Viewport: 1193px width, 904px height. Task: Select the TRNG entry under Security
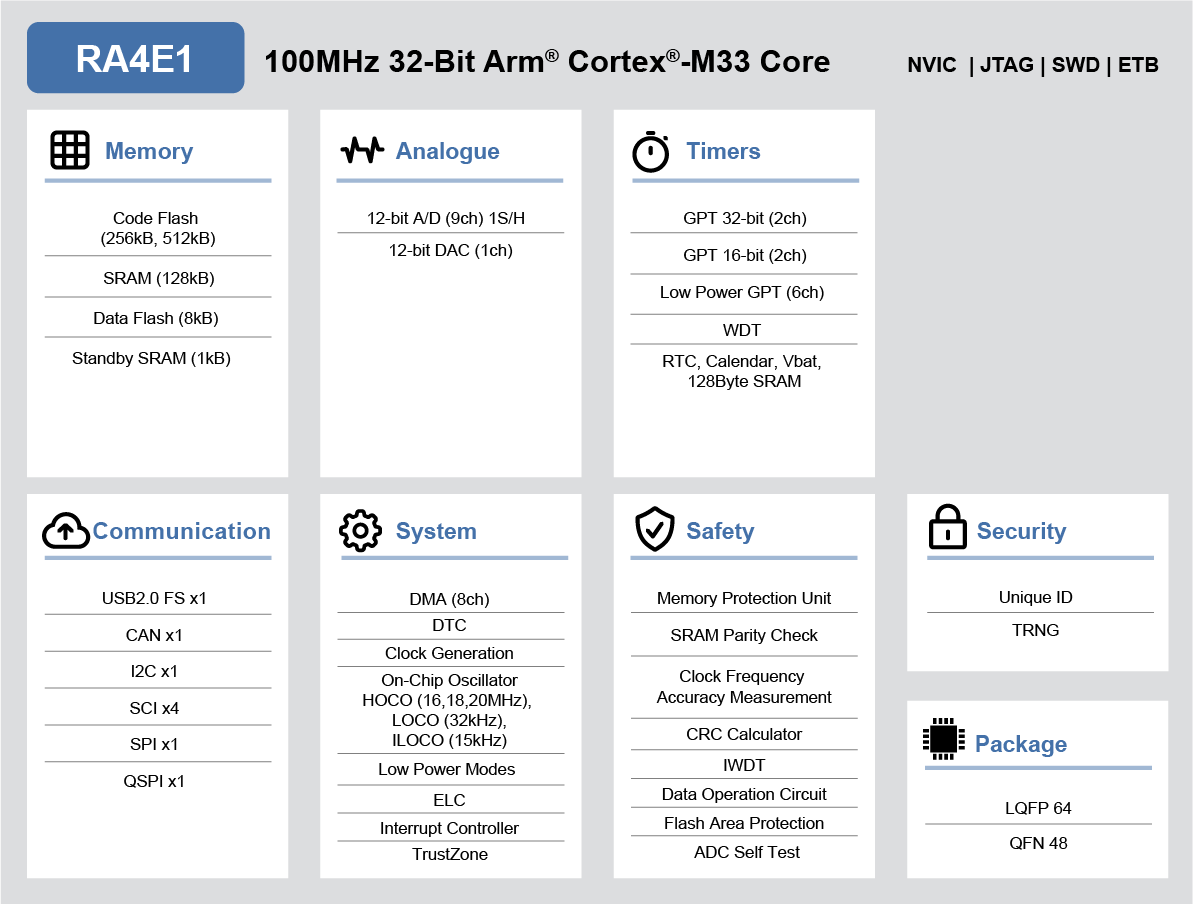pyautogui.click(x=1036, y=630)
